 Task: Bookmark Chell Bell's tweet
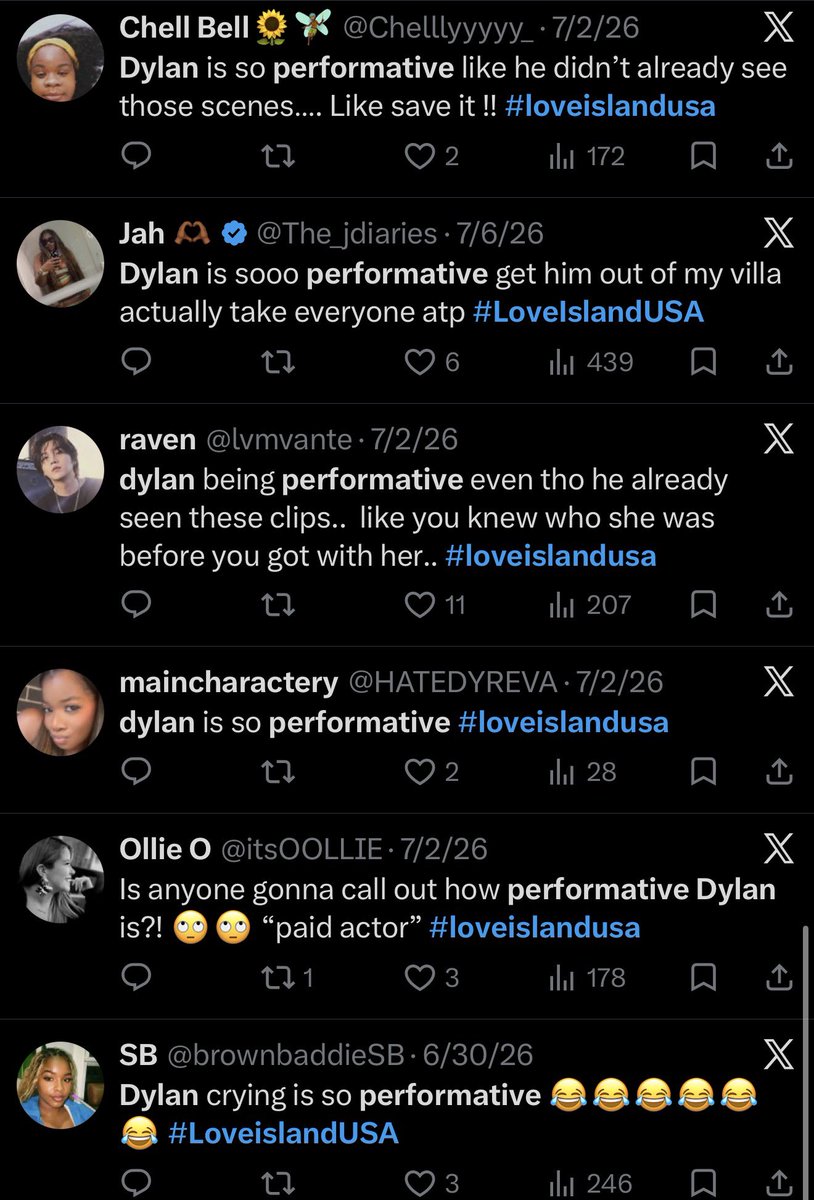704,156
